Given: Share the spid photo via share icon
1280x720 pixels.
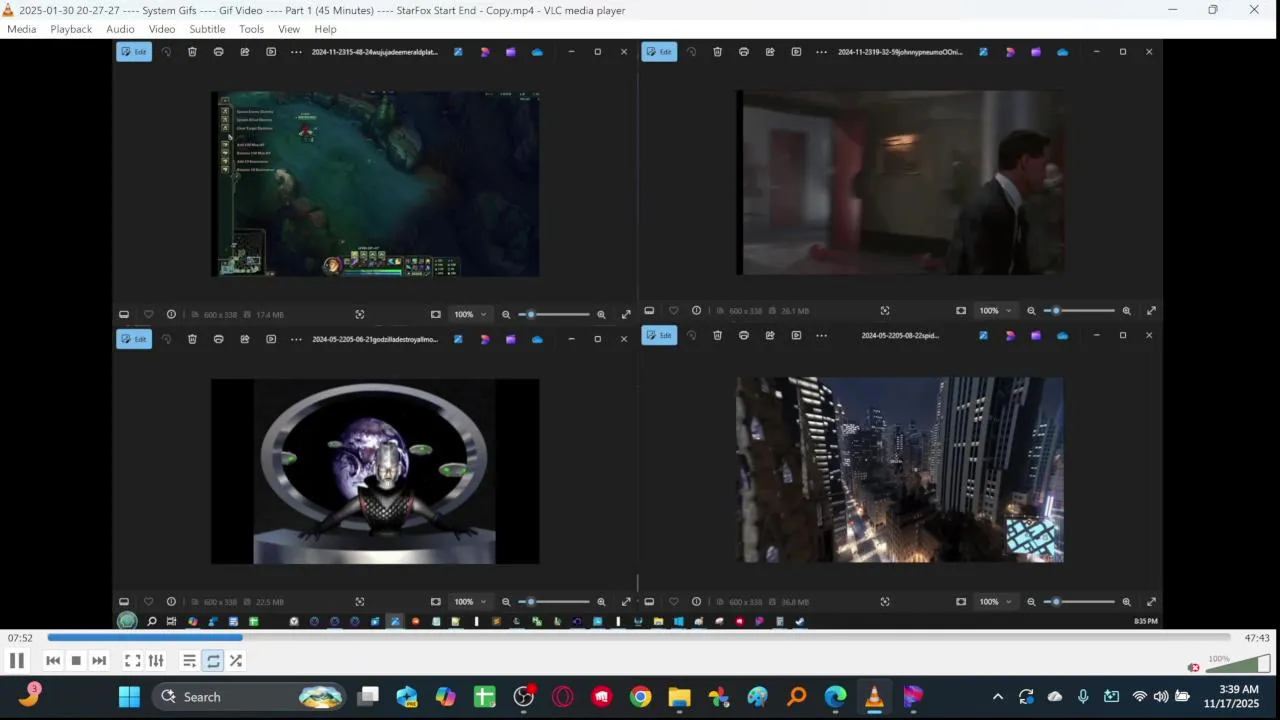Looking at the screenshot, I should click(x=770, y=335).
